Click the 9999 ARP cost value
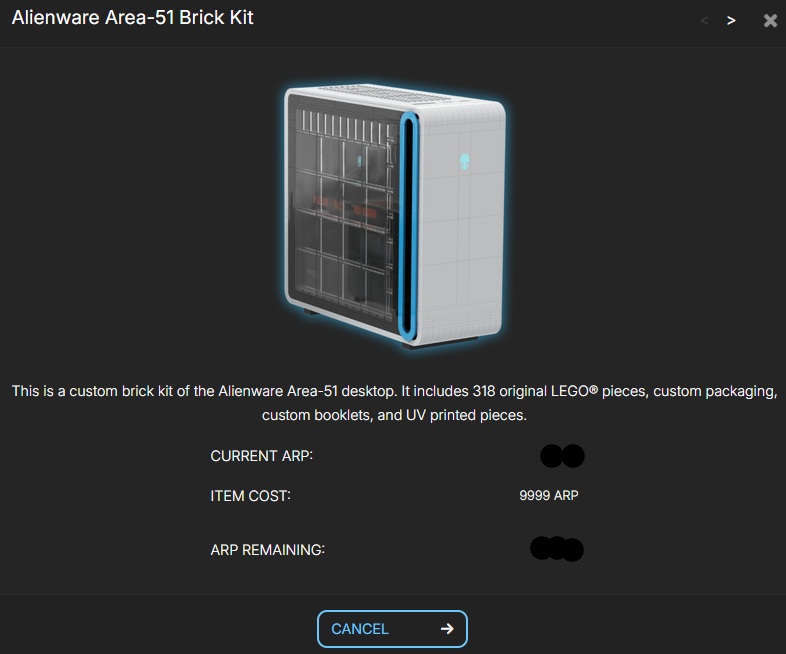786x654 pixels. tap(549, 496)
